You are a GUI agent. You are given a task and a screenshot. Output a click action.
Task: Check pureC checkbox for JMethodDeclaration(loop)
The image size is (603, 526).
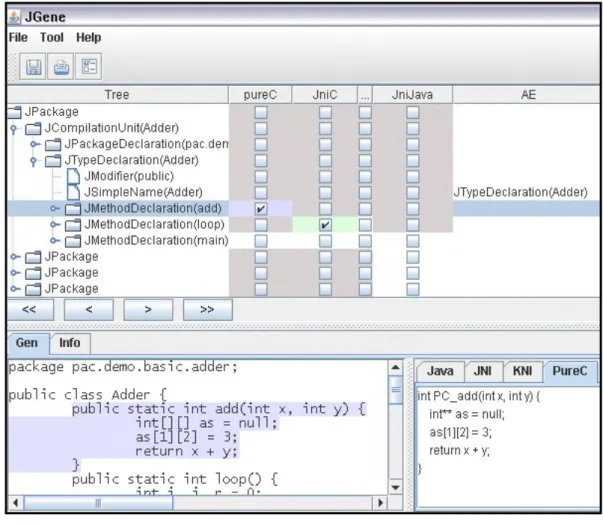click(x=261, y=225)
